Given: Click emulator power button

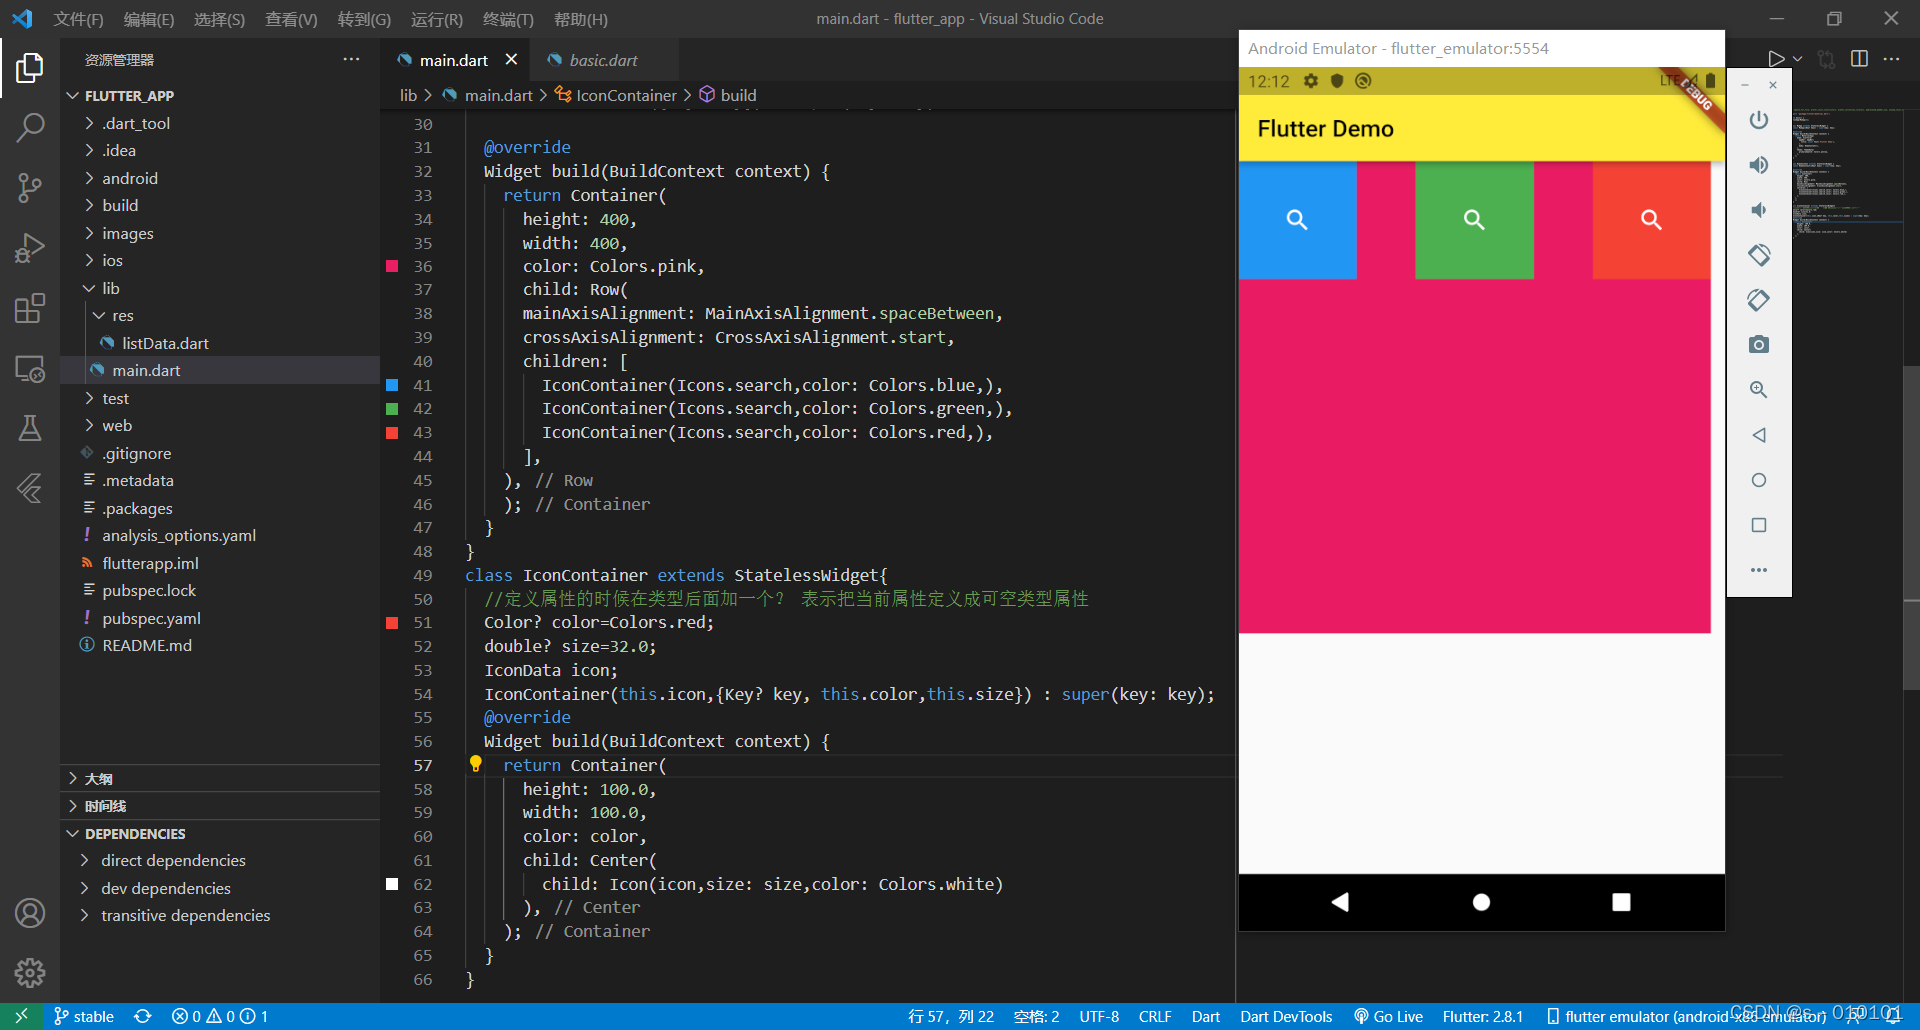Looking at the screenshot, I should [x=1759, y=120].
